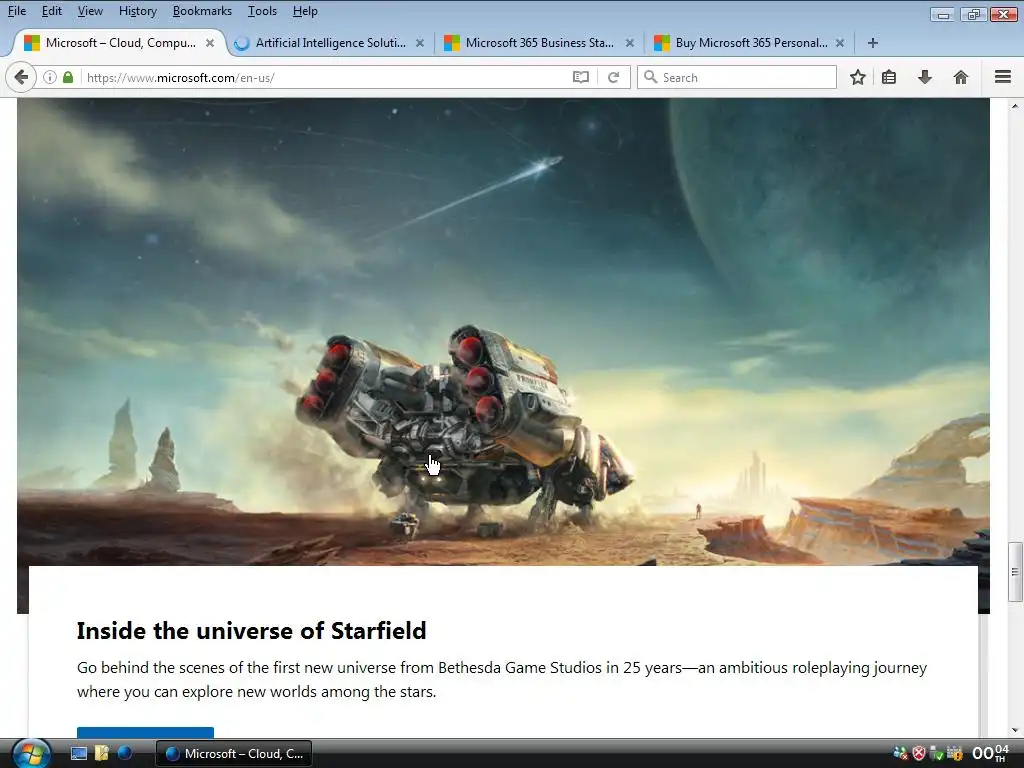Click the Starfield spaceship hero image

tap(503, 333)
